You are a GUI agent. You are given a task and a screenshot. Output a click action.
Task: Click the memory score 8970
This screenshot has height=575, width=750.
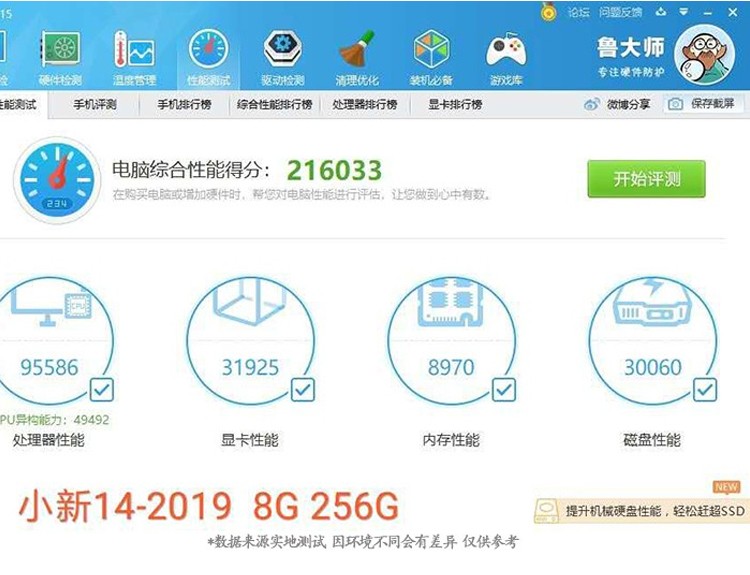(451, 367)
